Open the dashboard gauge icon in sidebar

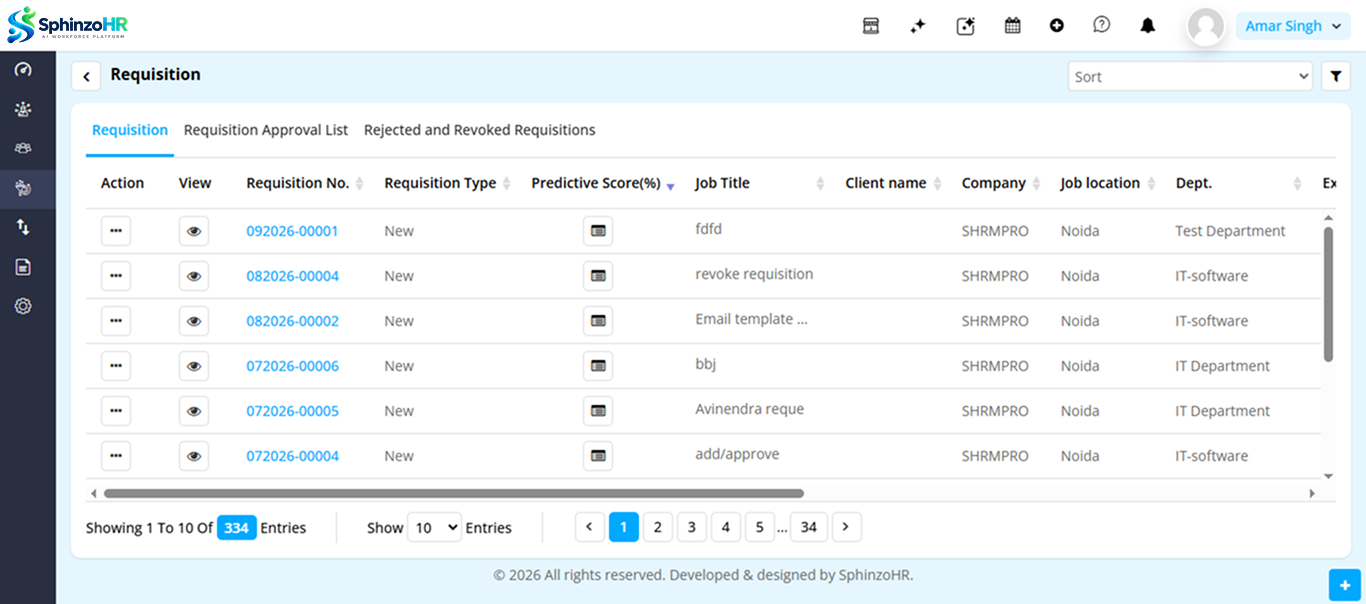23,69
